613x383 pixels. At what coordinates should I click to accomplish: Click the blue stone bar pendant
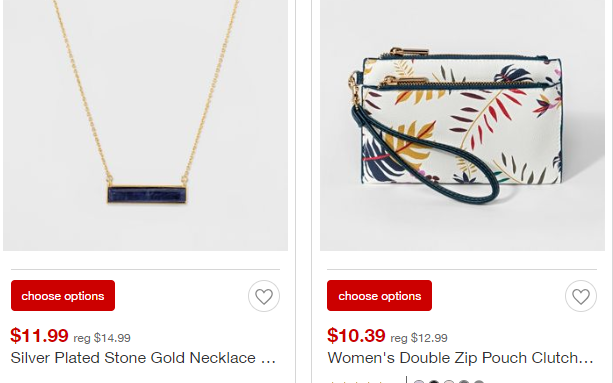pos(147,194)
